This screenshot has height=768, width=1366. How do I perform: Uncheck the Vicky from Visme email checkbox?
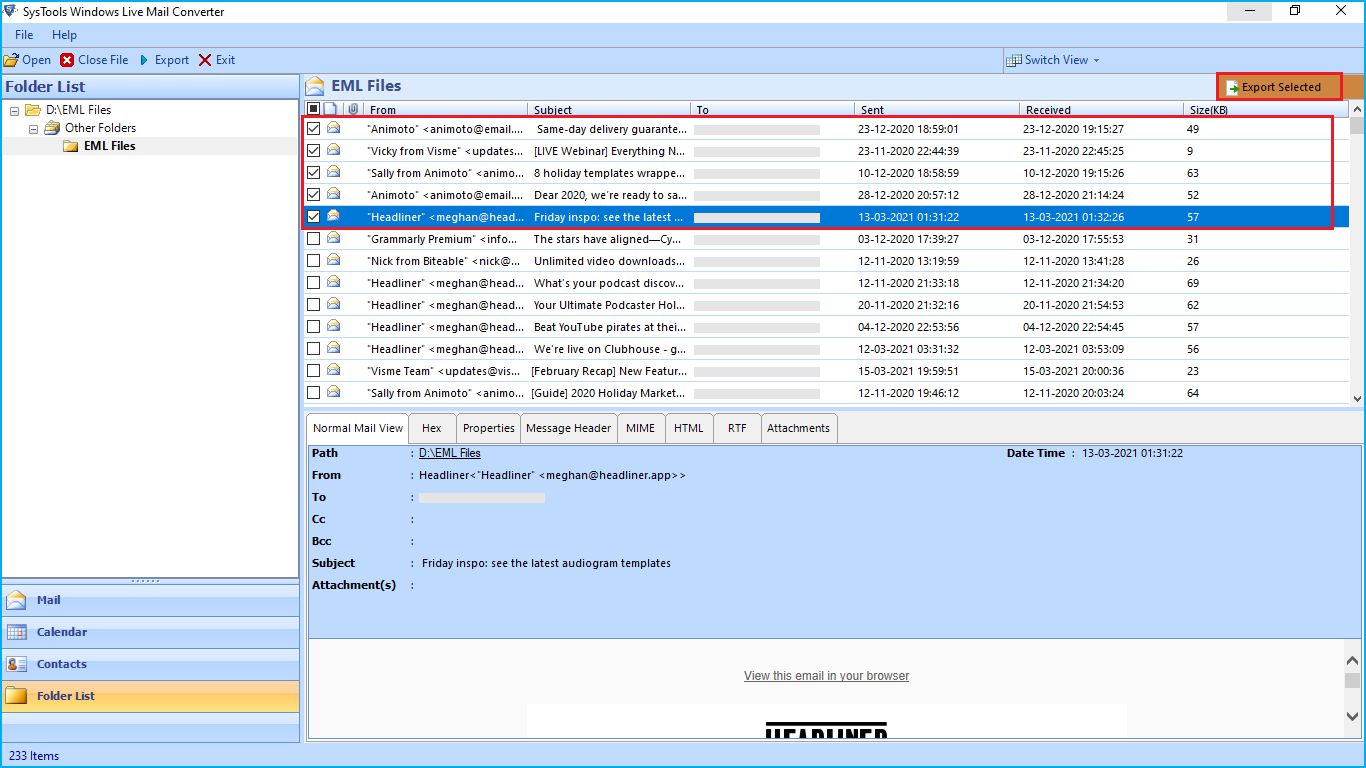click(314, 151)
